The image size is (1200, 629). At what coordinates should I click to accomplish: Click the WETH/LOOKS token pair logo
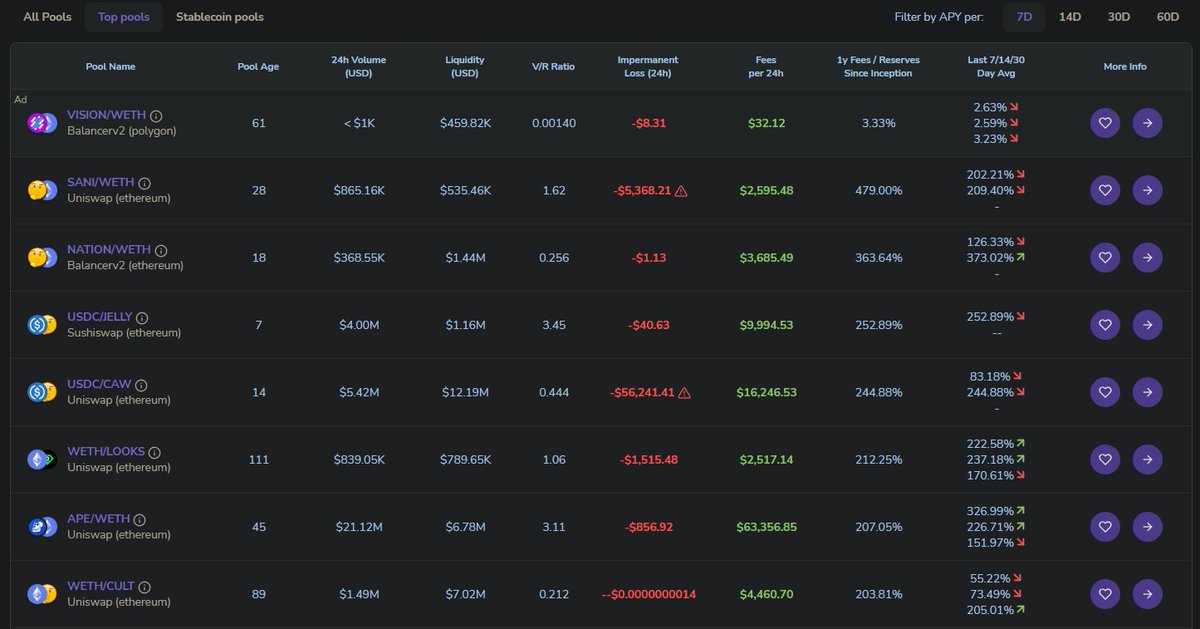coord(42,460)
